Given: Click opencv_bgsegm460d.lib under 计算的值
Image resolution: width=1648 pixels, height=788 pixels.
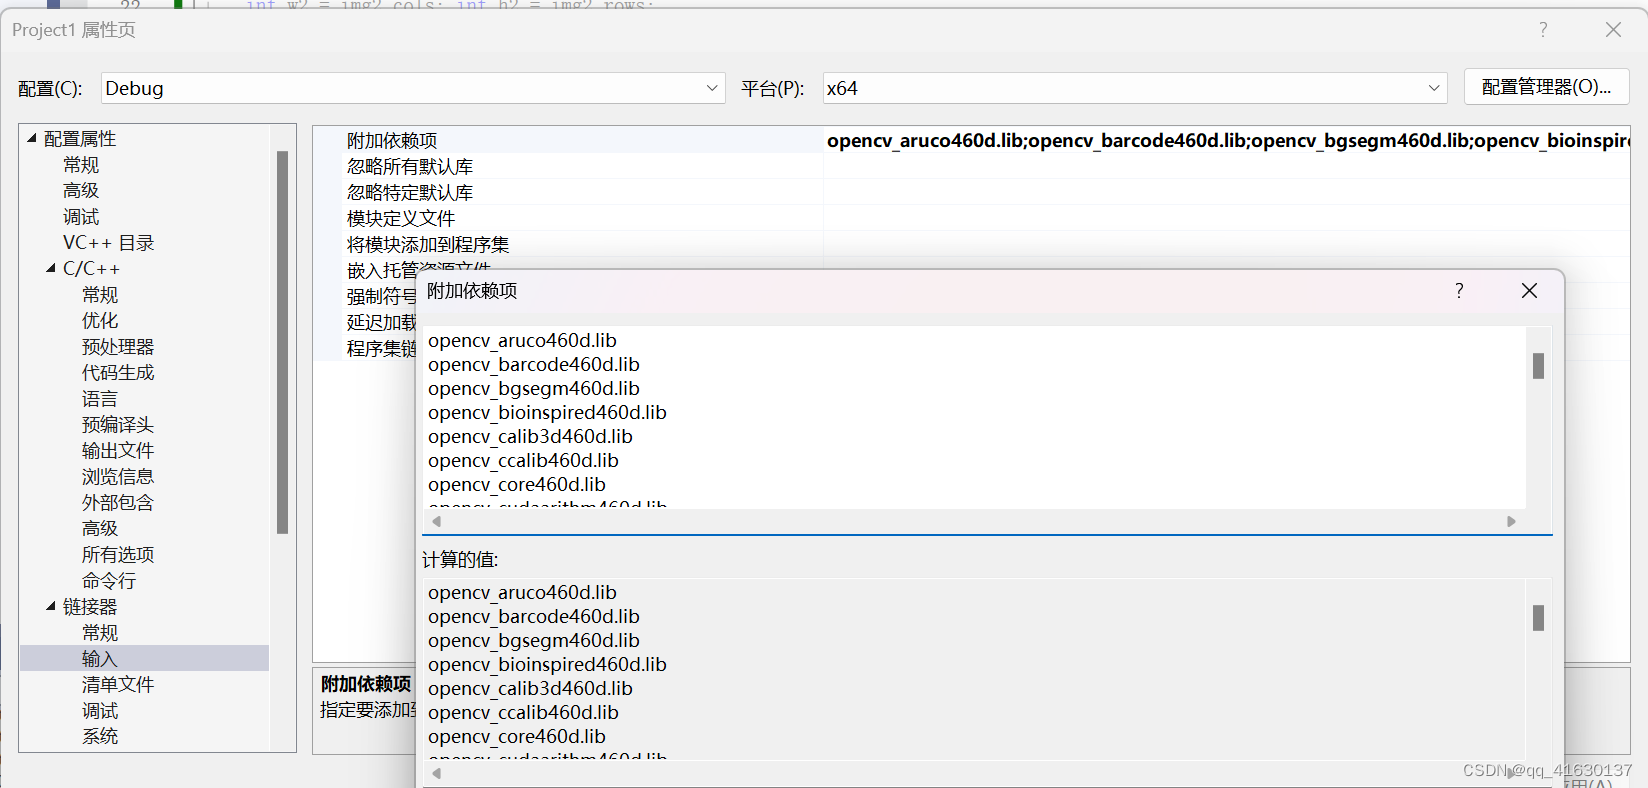Looking at the screenshot, I should (x=534, y=641).
